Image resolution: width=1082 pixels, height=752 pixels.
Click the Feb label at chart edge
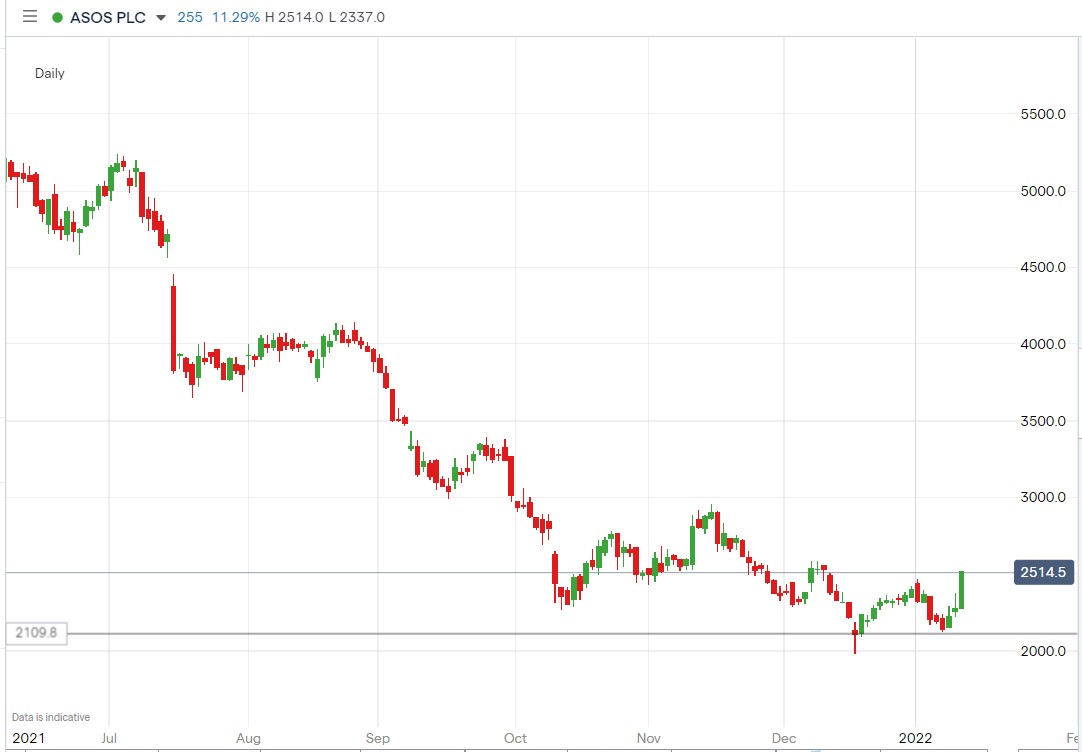pos(1074,738)
